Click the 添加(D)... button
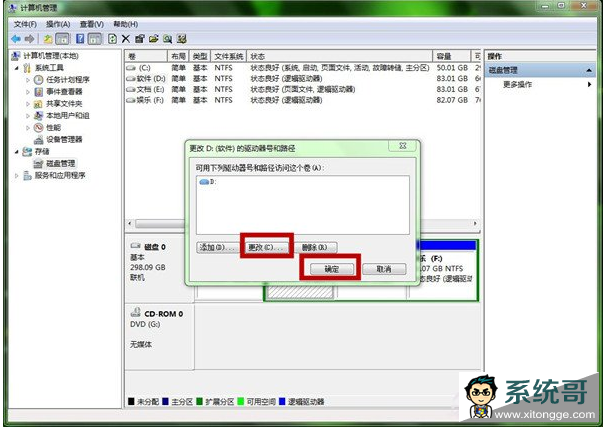 pos(217,247)
